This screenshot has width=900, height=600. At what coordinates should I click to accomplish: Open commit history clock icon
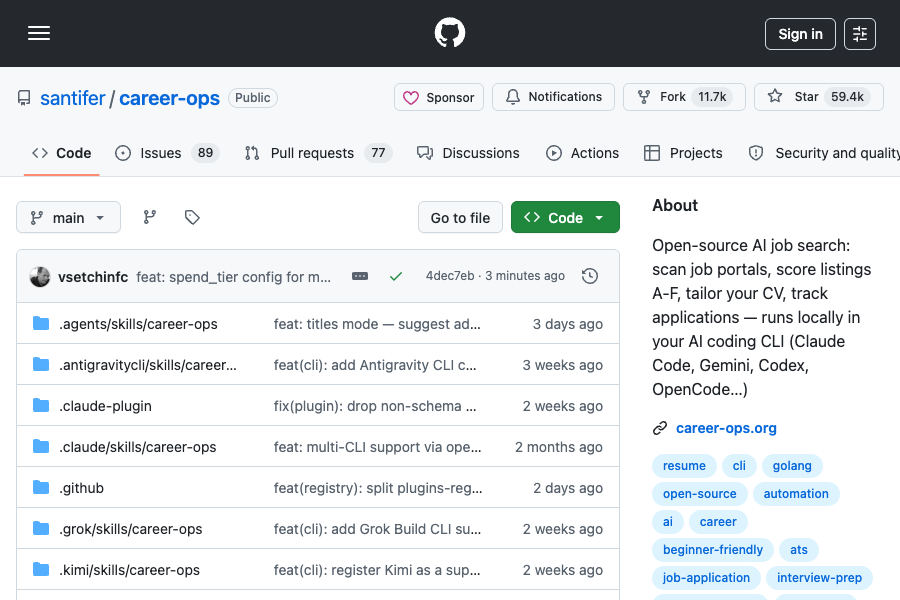coord(590,276)
